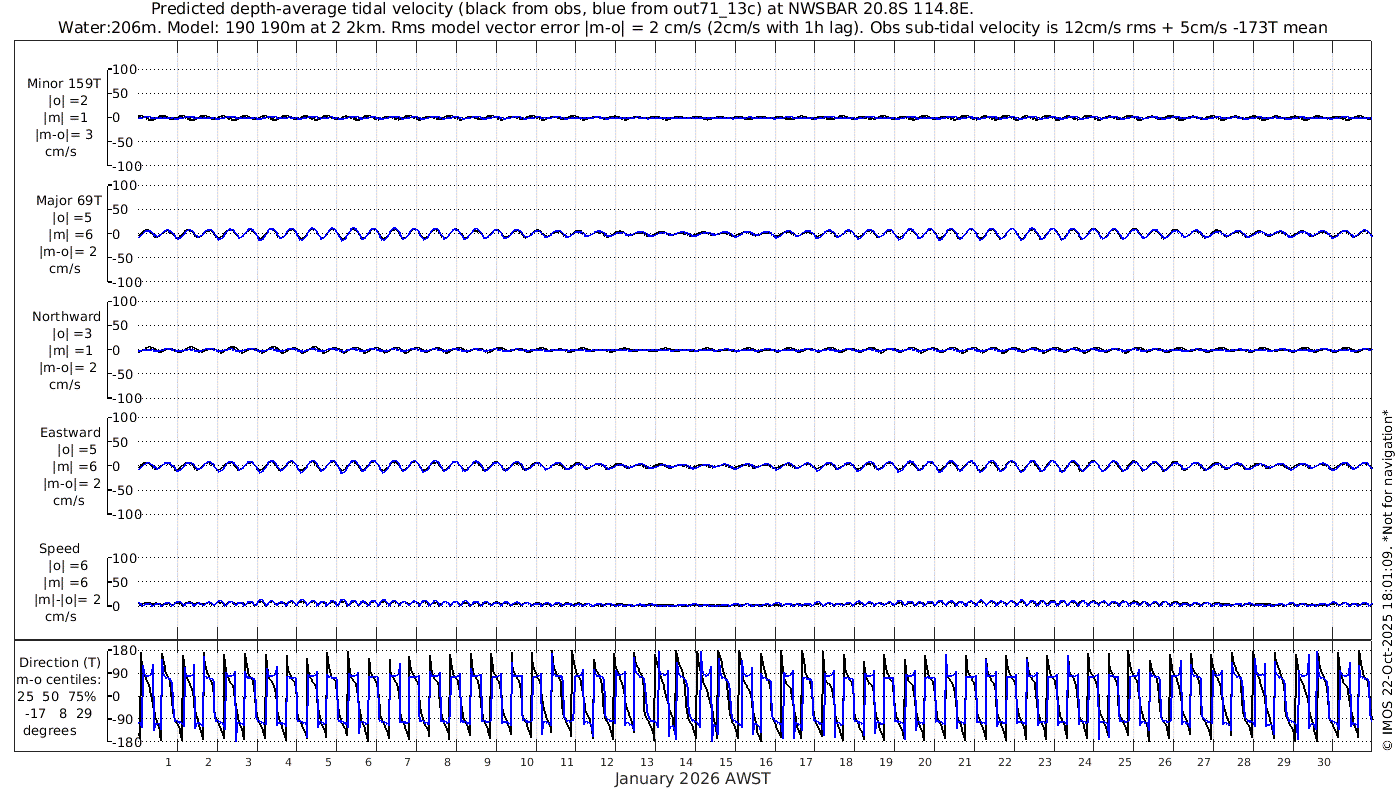Click the '-50' tick of the Eastward panel
Viewport: 1400px width, 800px height.
coord(124,490)
